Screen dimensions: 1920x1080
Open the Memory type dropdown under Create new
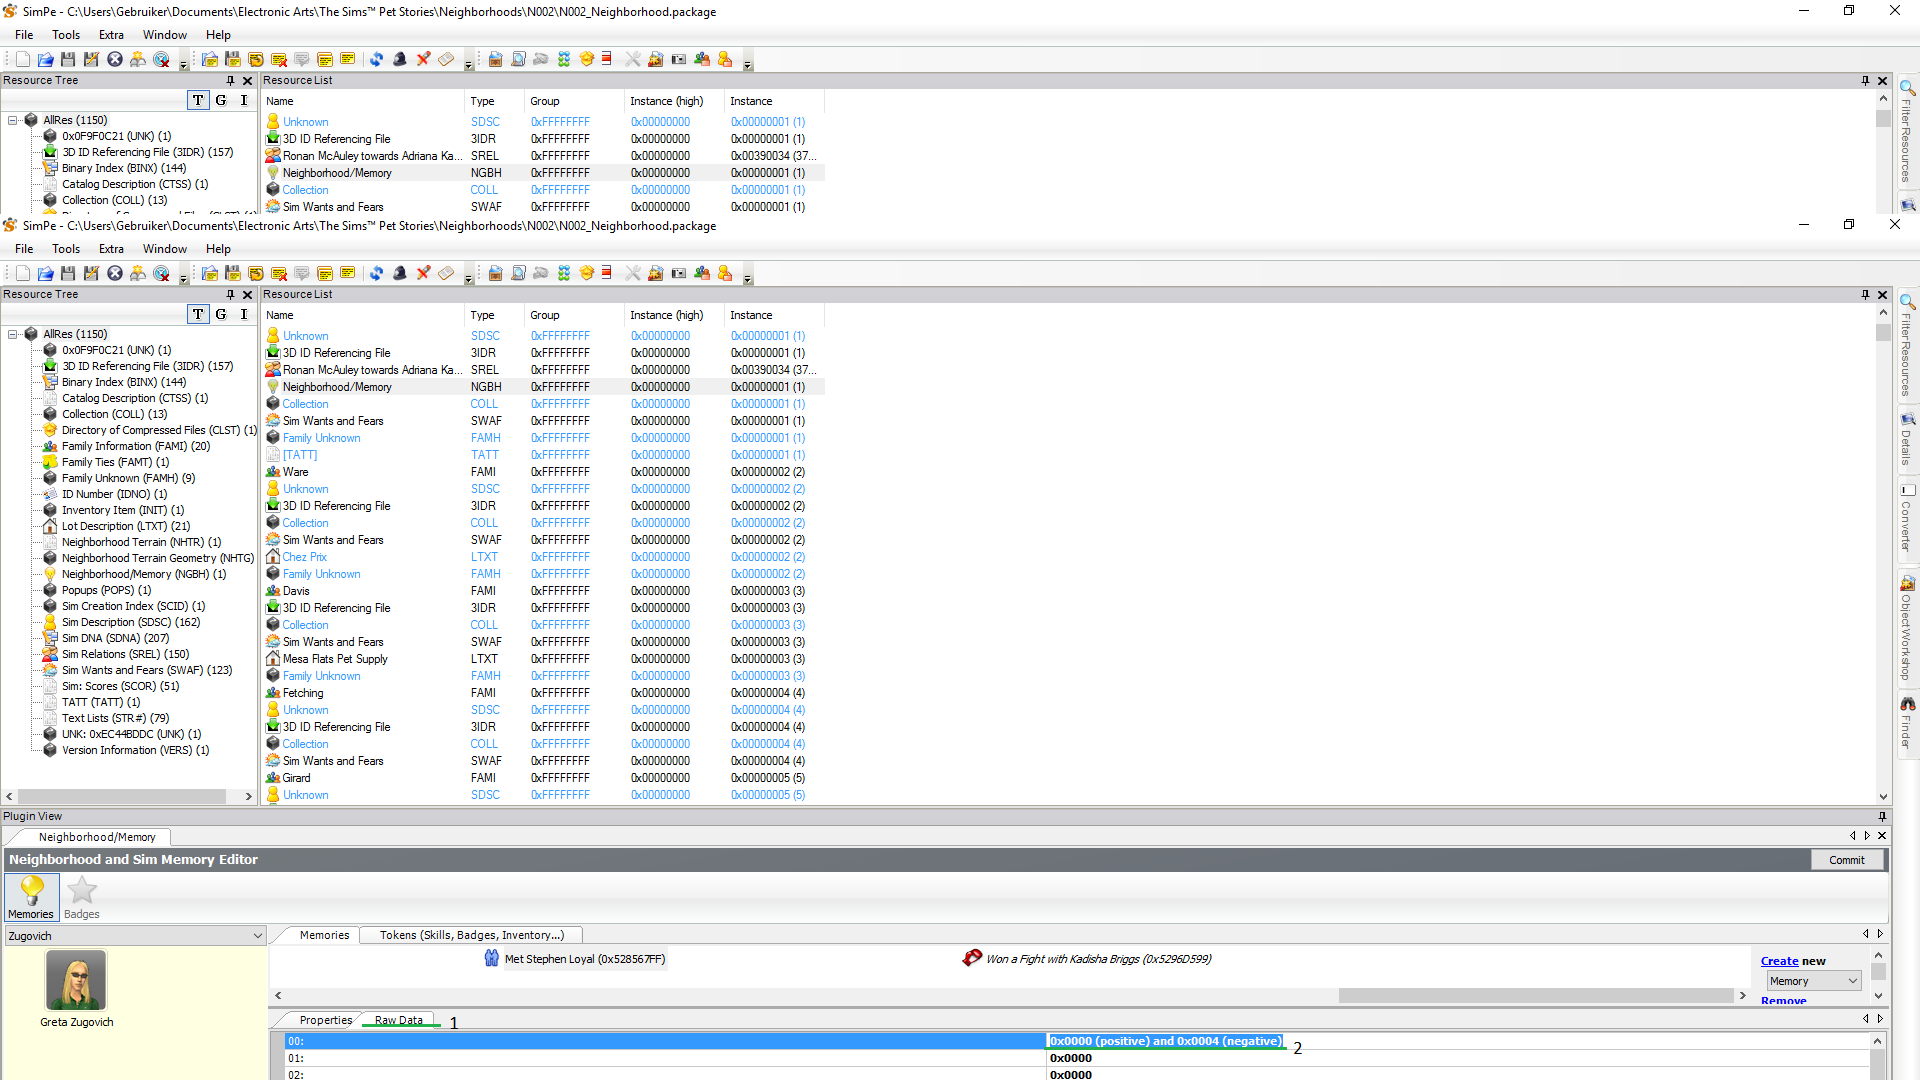[x=1813, y=981]
